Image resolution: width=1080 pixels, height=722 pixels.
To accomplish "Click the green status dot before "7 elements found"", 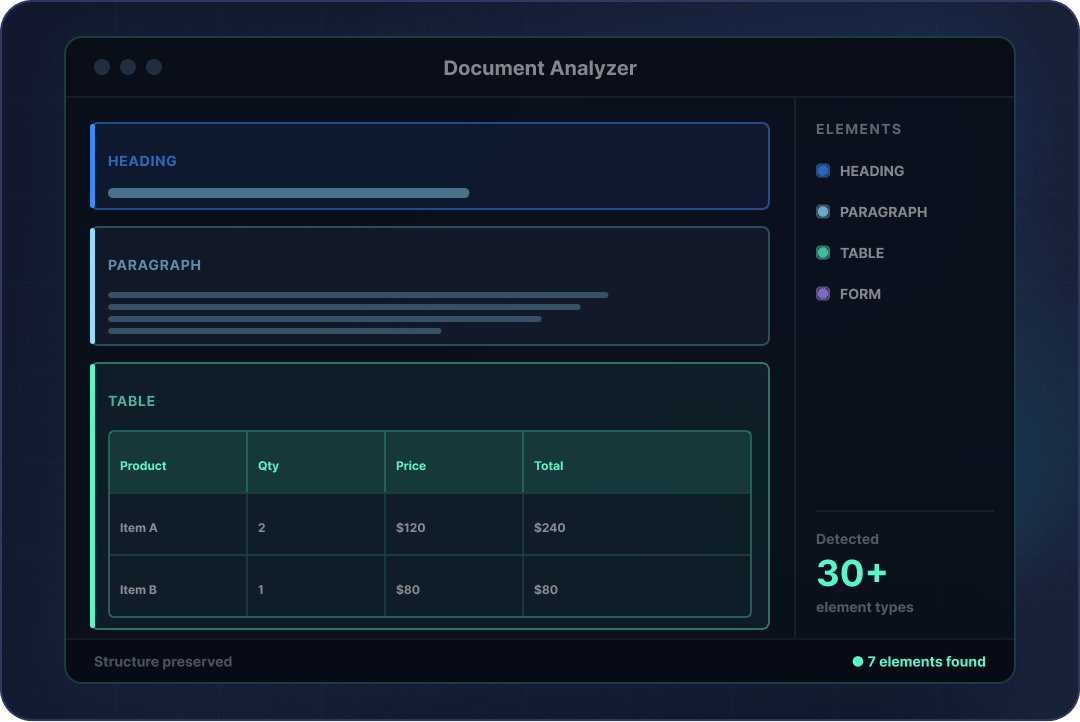I will pos(858,661).
